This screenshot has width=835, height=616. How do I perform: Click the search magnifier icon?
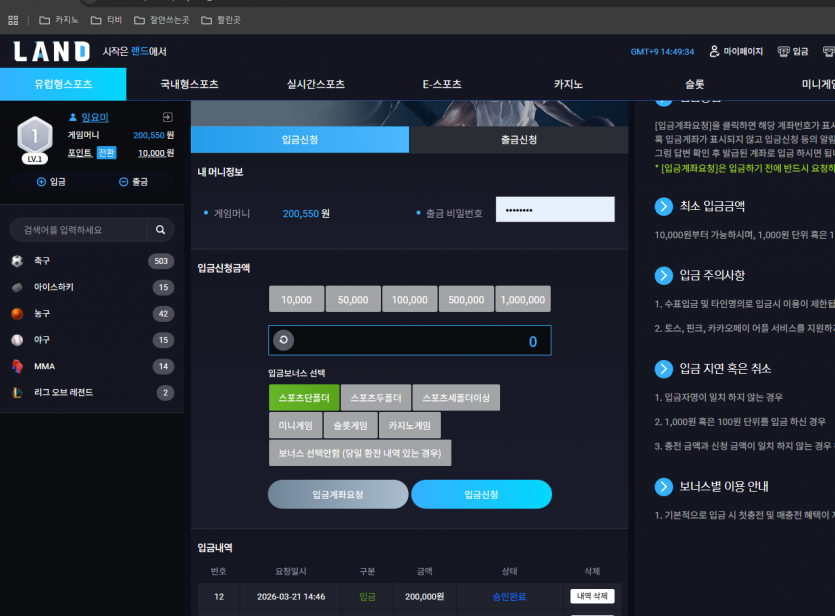tap(160, 229)
